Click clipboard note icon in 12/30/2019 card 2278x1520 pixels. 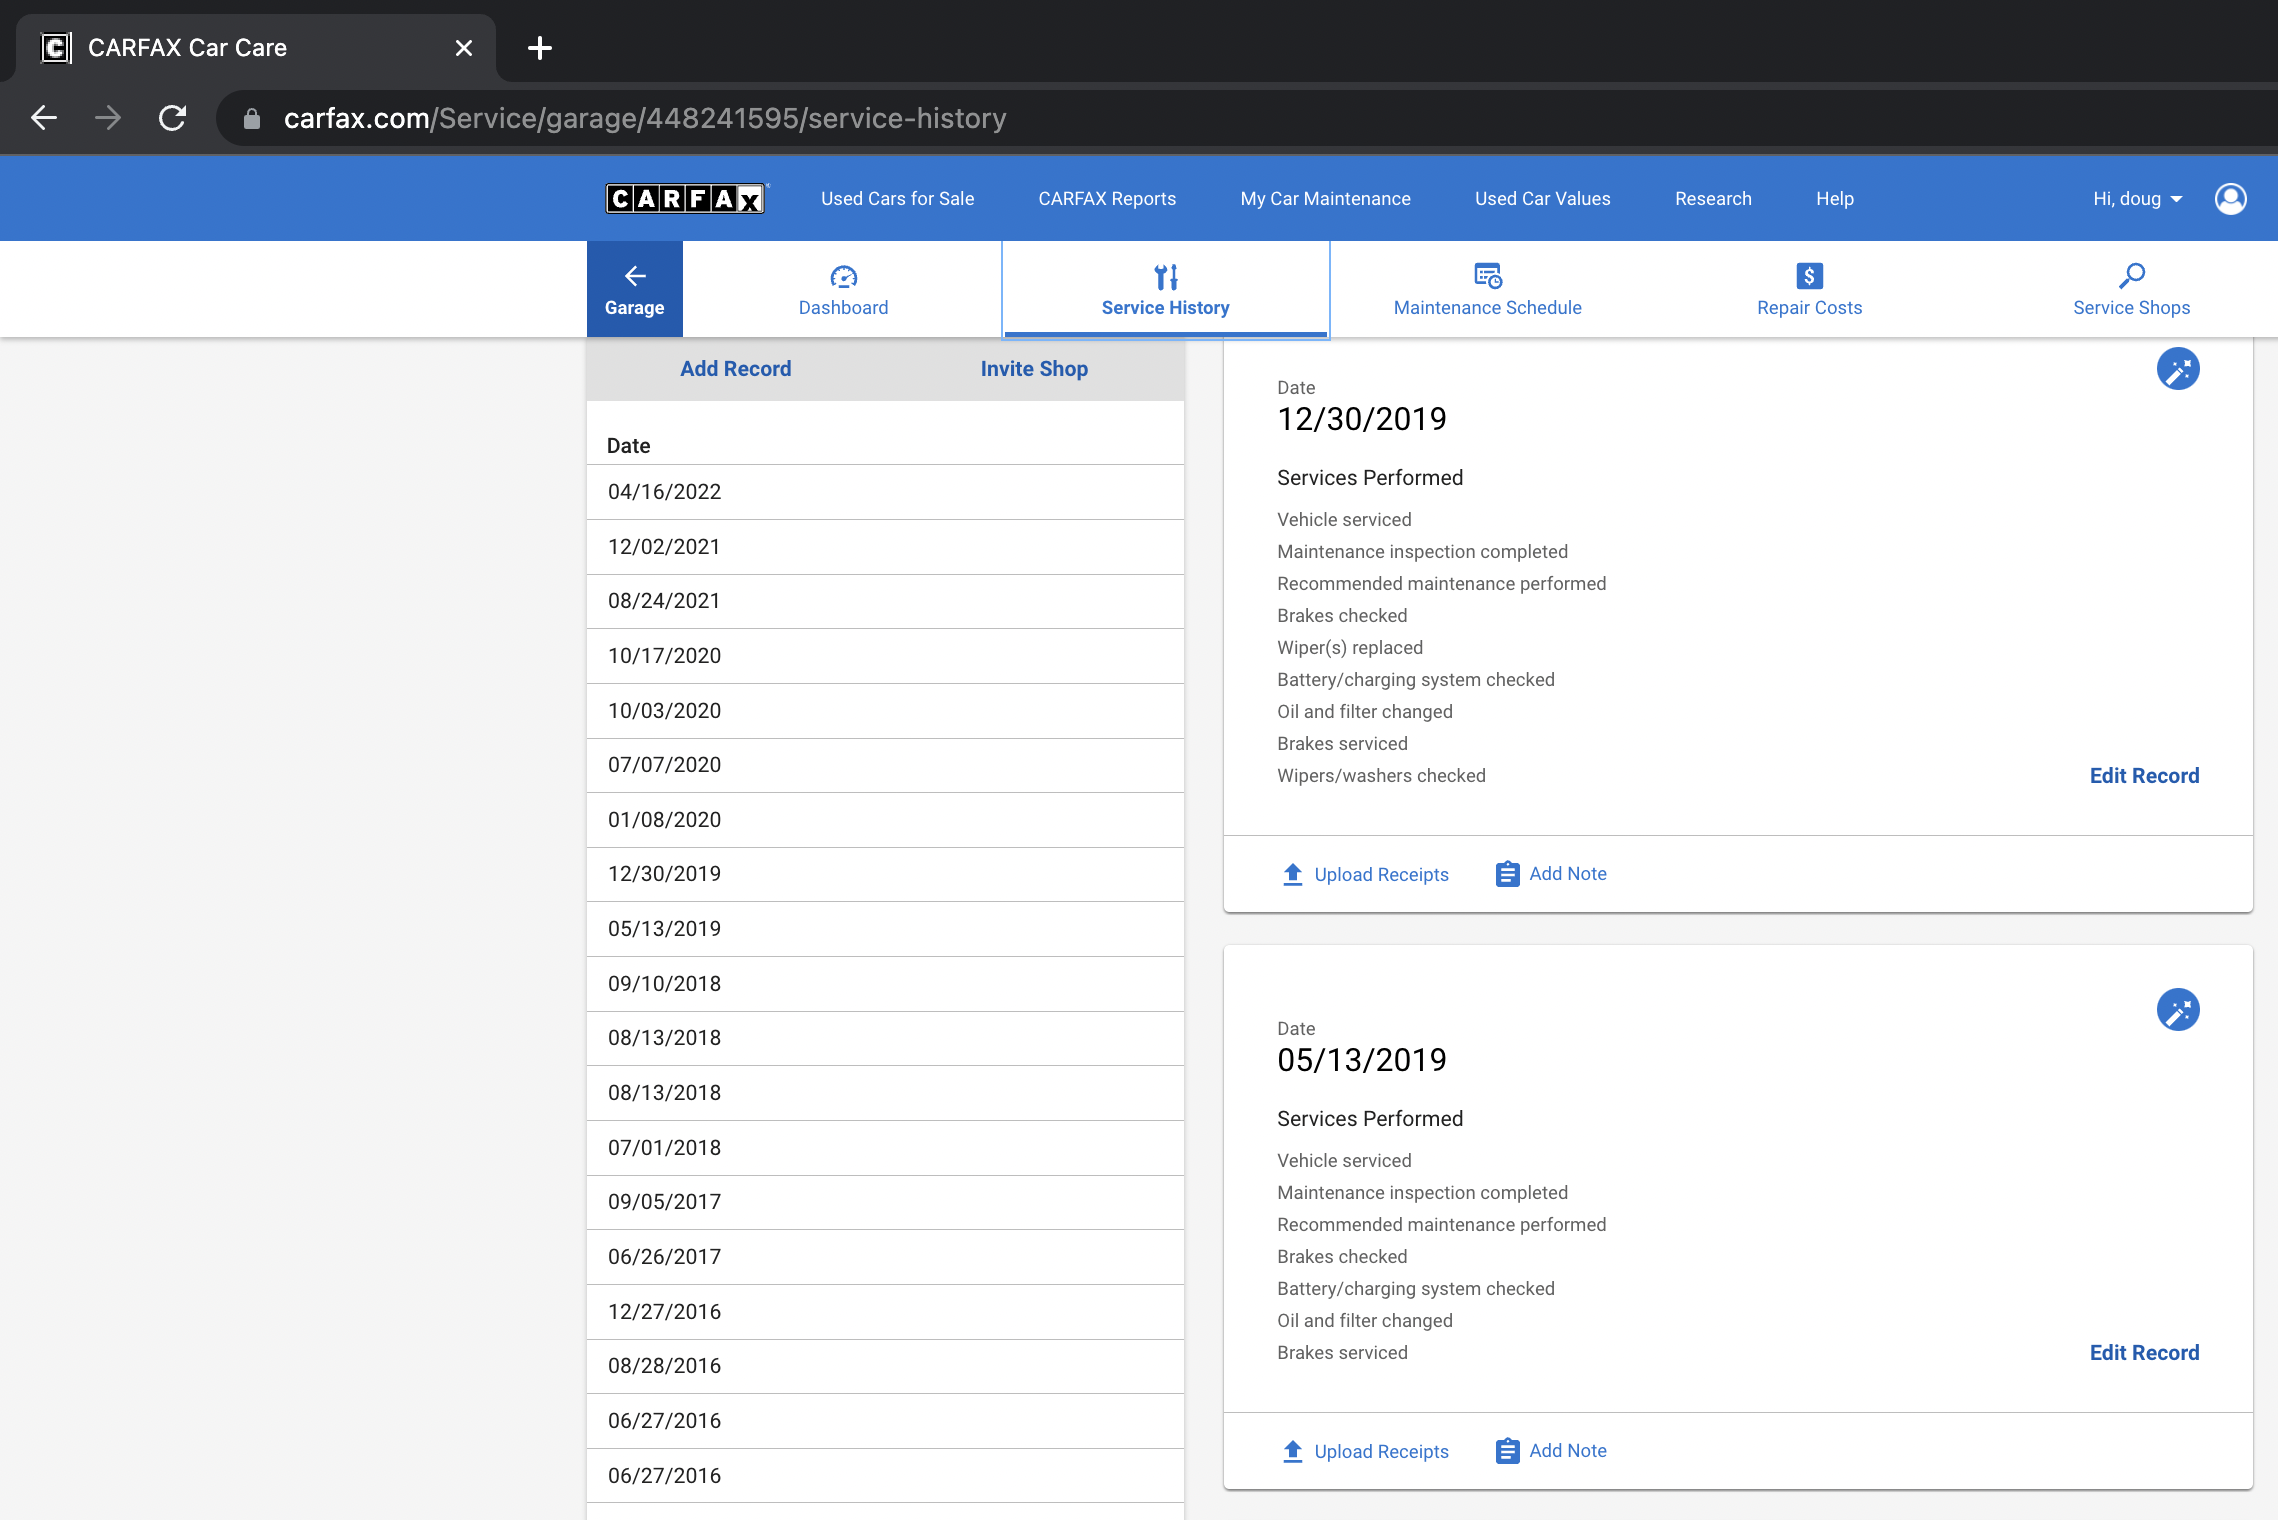coord(1507,874)
